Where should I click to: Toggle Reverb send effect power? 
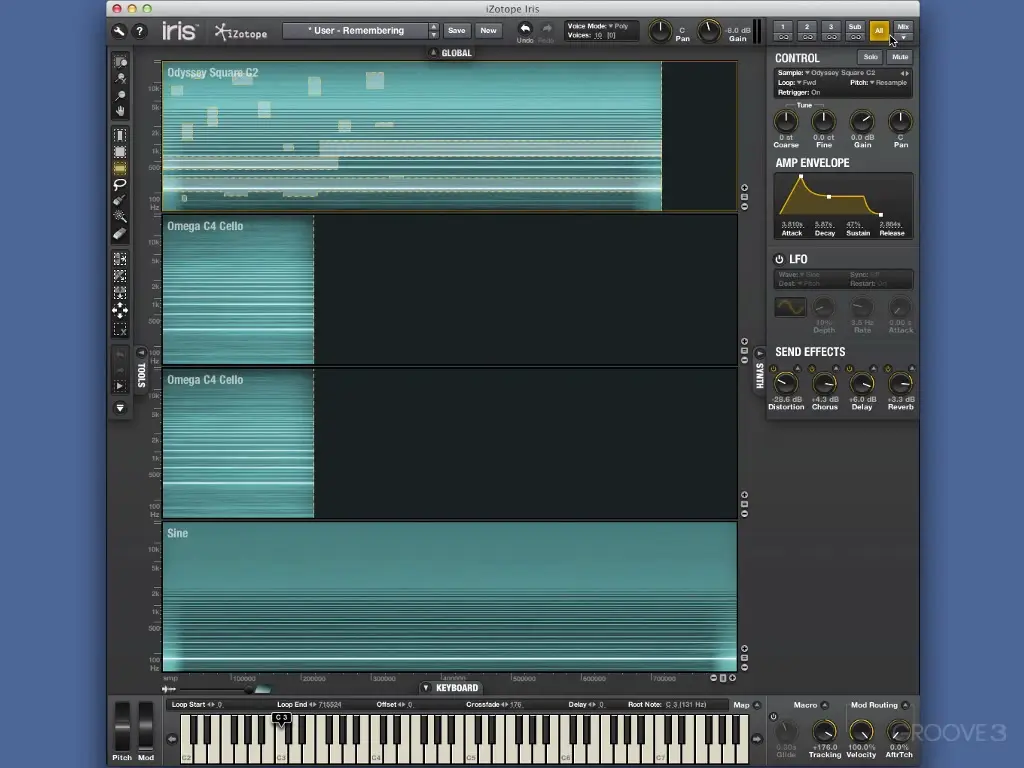888,369
